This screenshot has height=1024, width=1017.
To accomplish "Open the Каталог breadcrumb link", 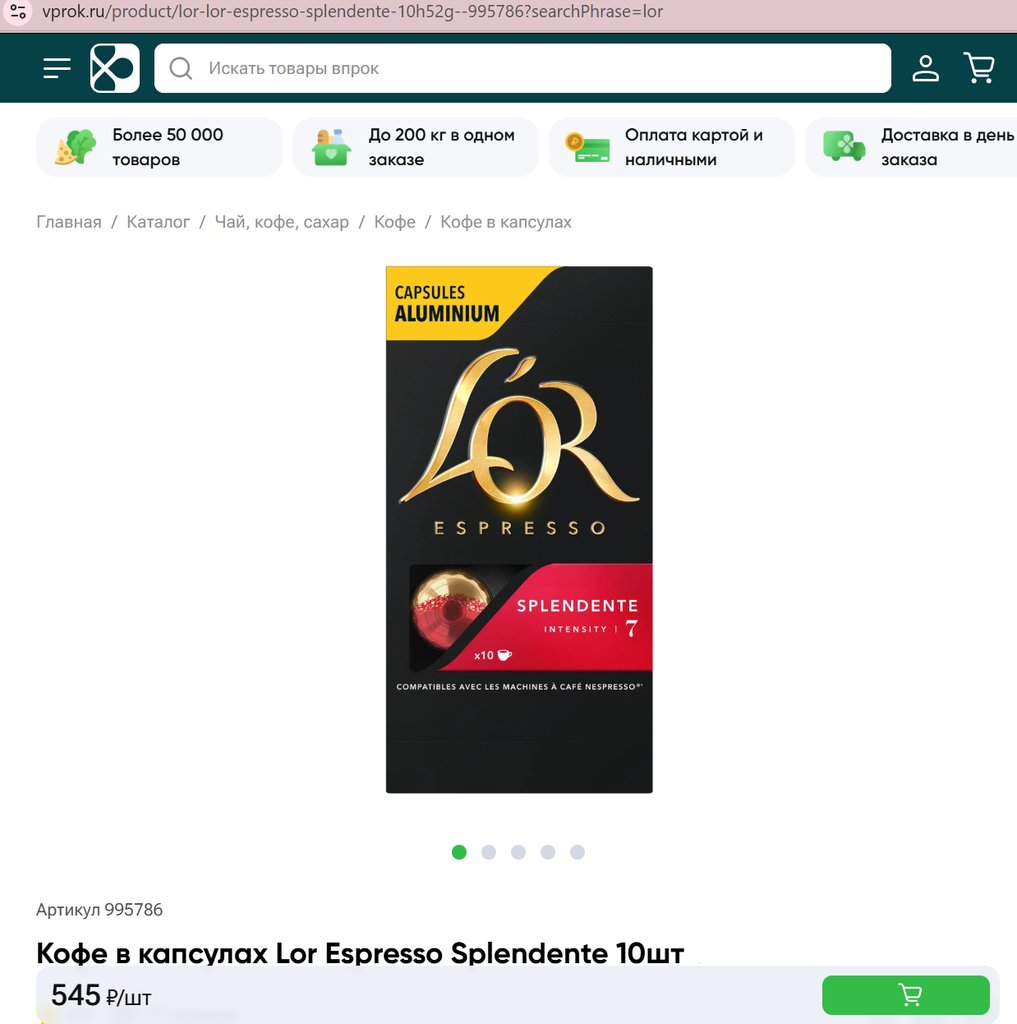I will (158, 222).
